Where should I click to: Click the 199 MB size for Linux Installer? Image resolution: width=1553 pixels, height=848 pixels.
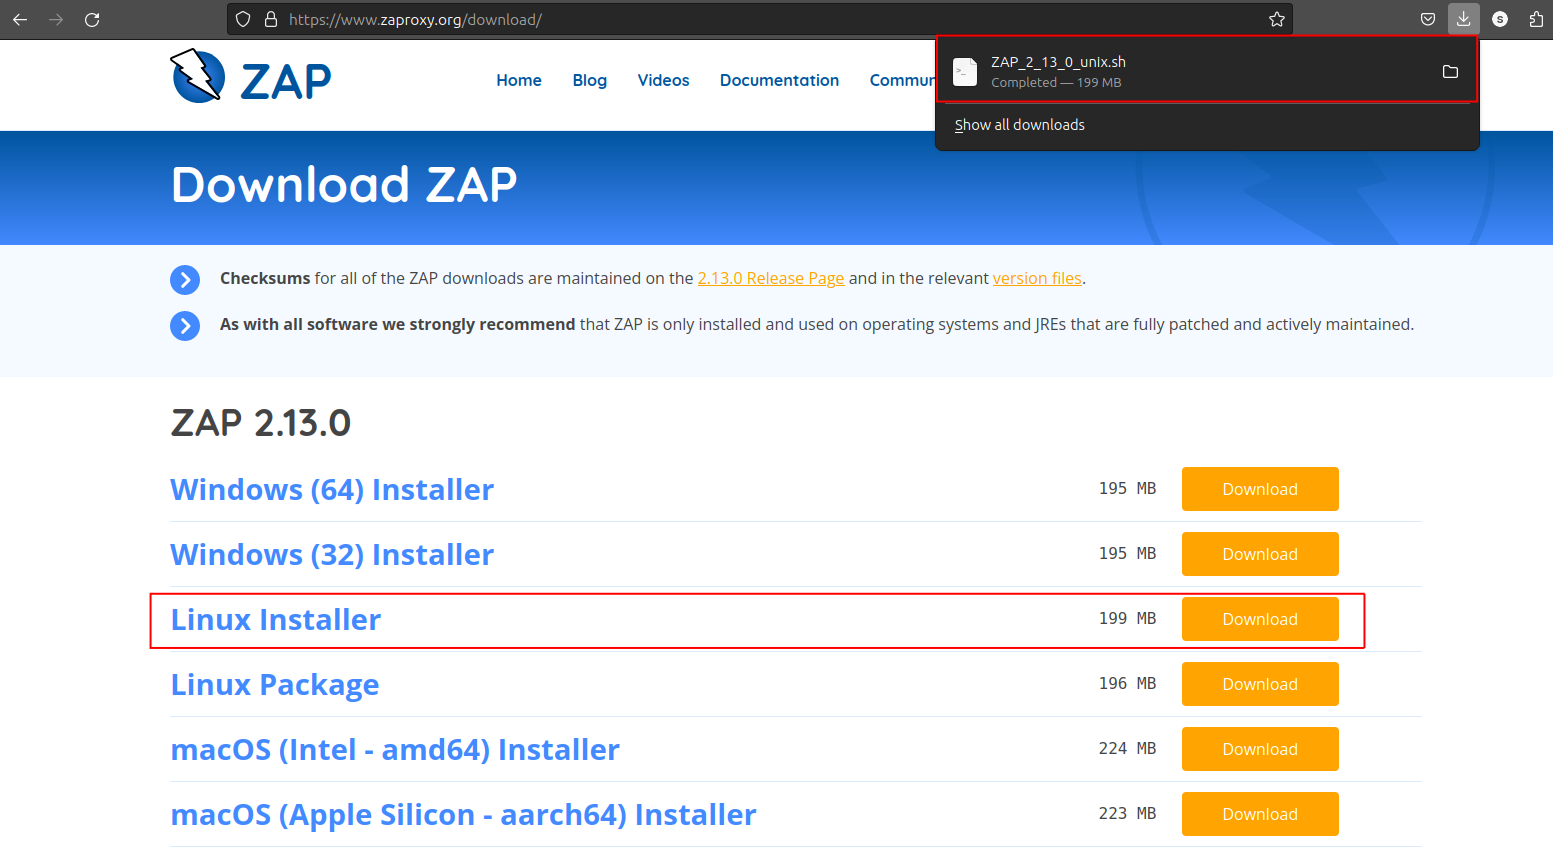[1127, 618]
